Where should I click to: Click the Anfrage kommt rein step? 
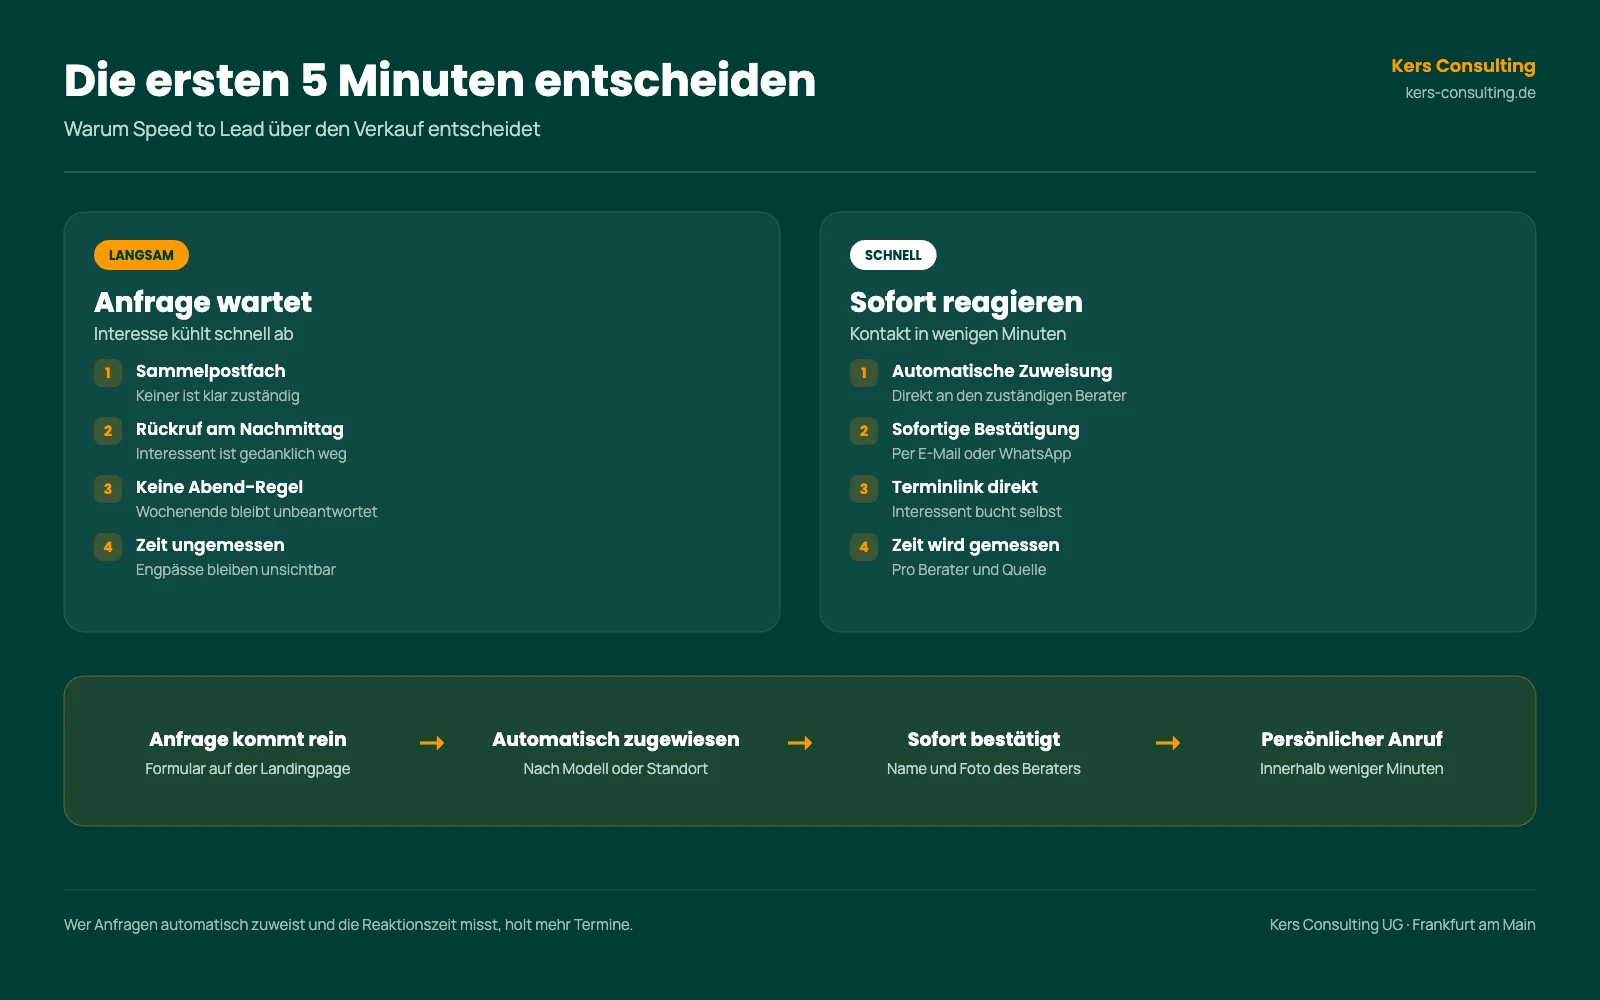coord(248,739)
